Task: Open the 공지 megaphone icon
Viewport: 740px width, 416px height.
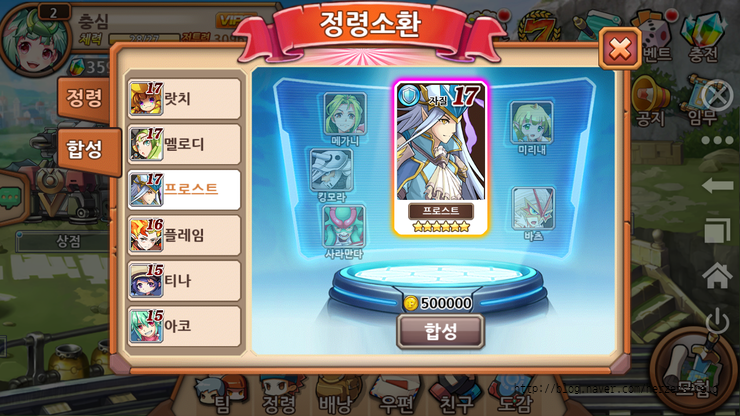Action: (650, 101)
